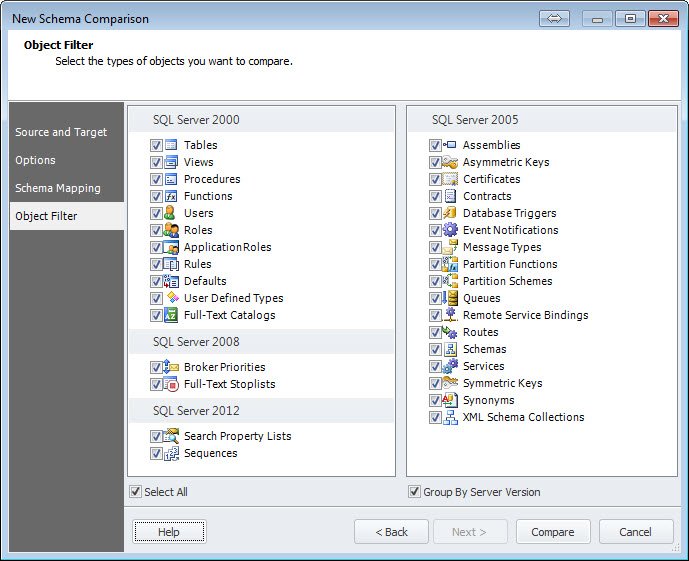Toggle the Procedures checkbox
689x561 pixels.
(156, 179)
